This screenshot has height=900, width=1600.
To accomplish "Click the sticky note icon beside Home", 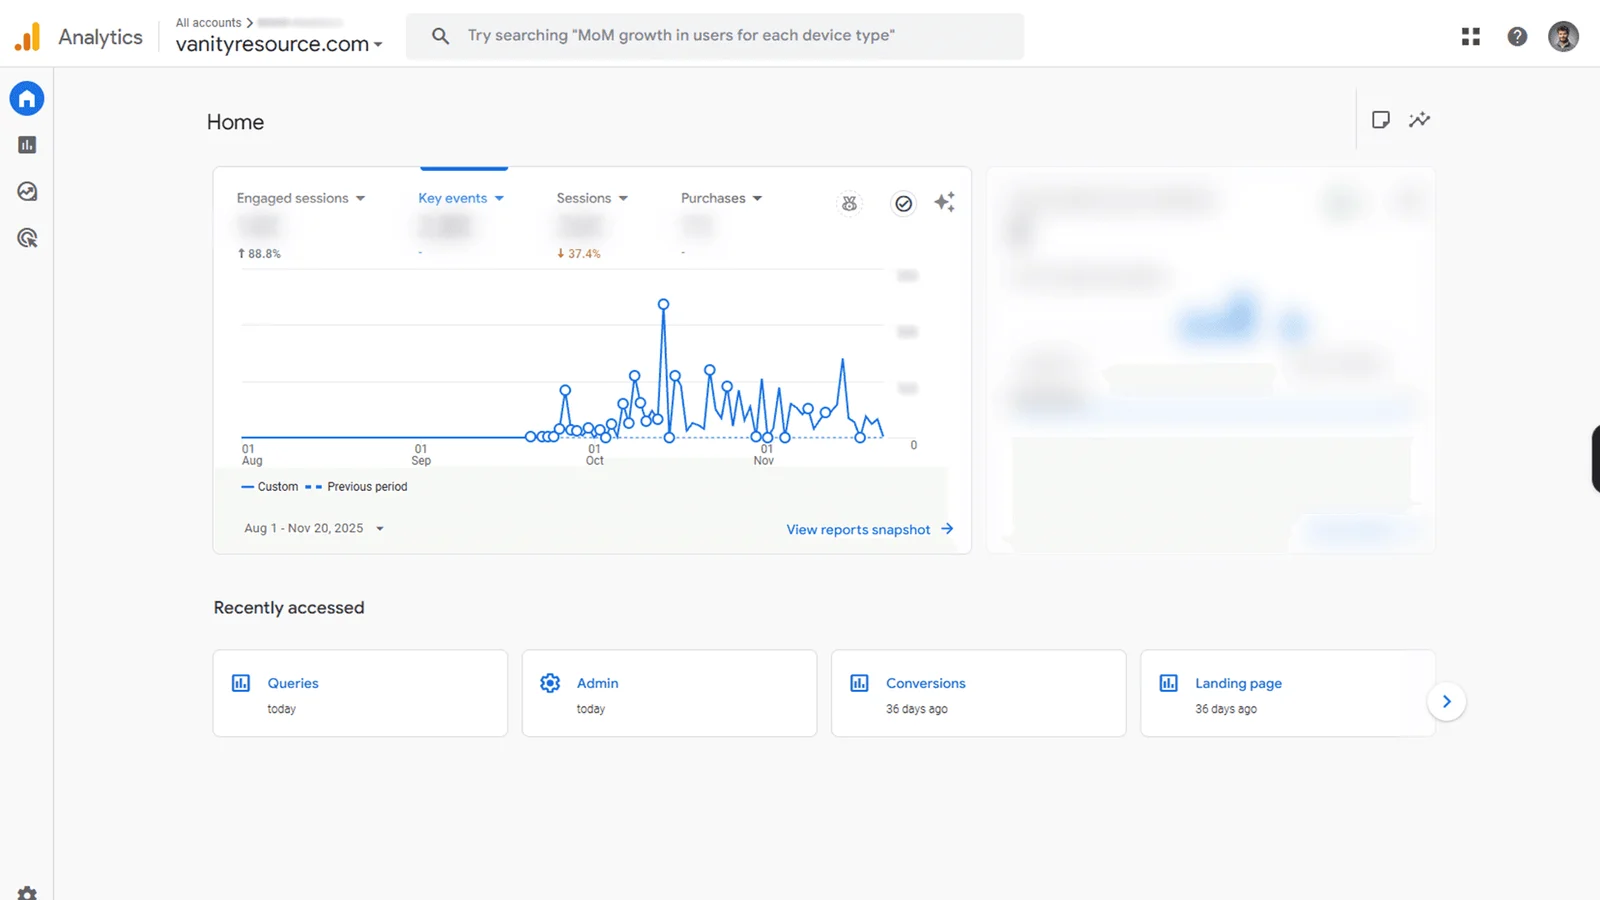I will [1380, 120].
